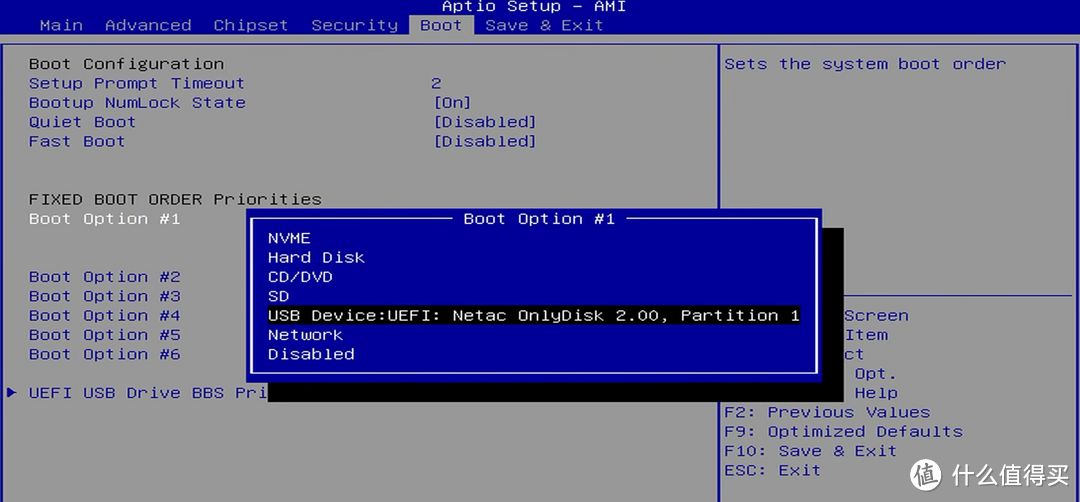Click the F9: Optimized Defaults hint
1080x502 pixels.
pos(843,432)
